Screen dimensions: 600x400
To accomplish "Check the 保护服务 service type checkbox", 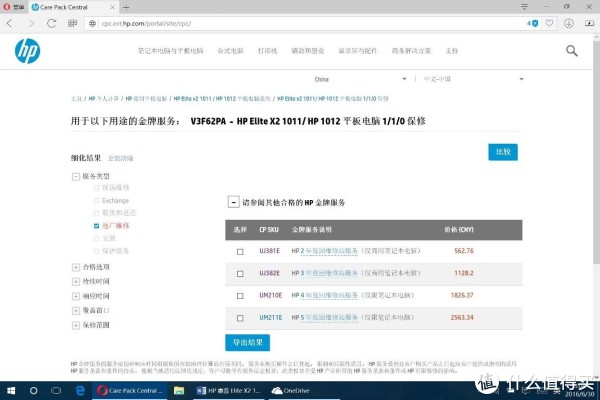I will pos(96,251).
